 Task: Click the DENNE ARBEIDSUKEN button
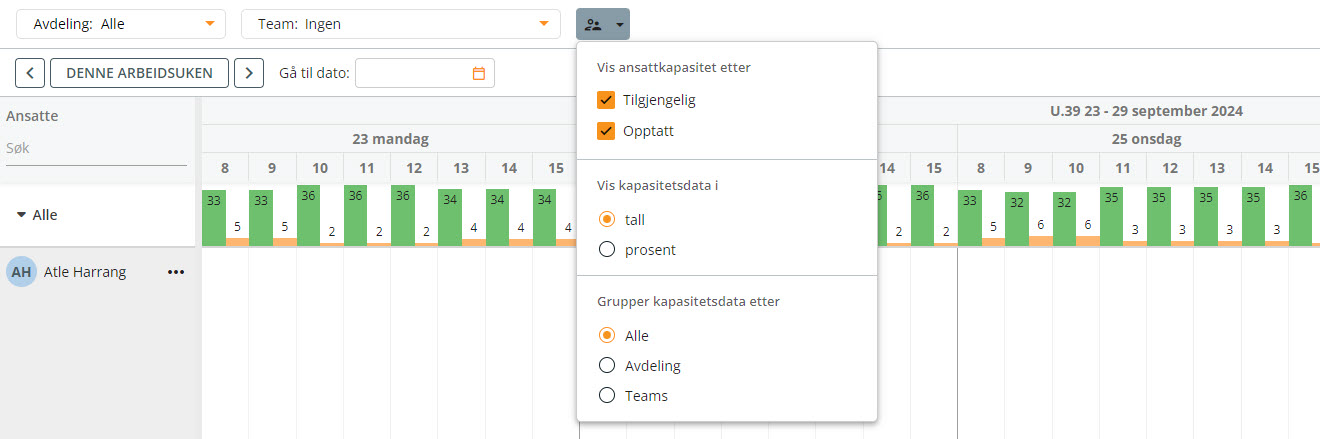point(139,73)
